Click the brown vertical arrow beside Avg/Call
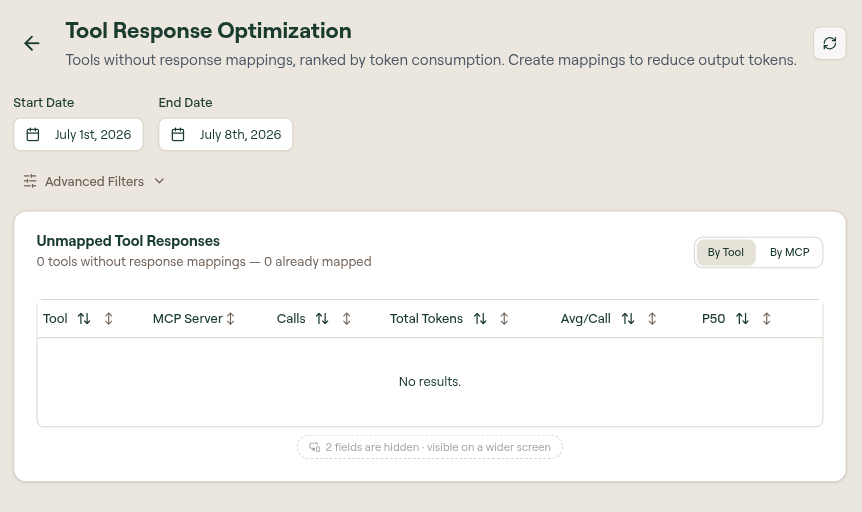 tap(652, 318)
